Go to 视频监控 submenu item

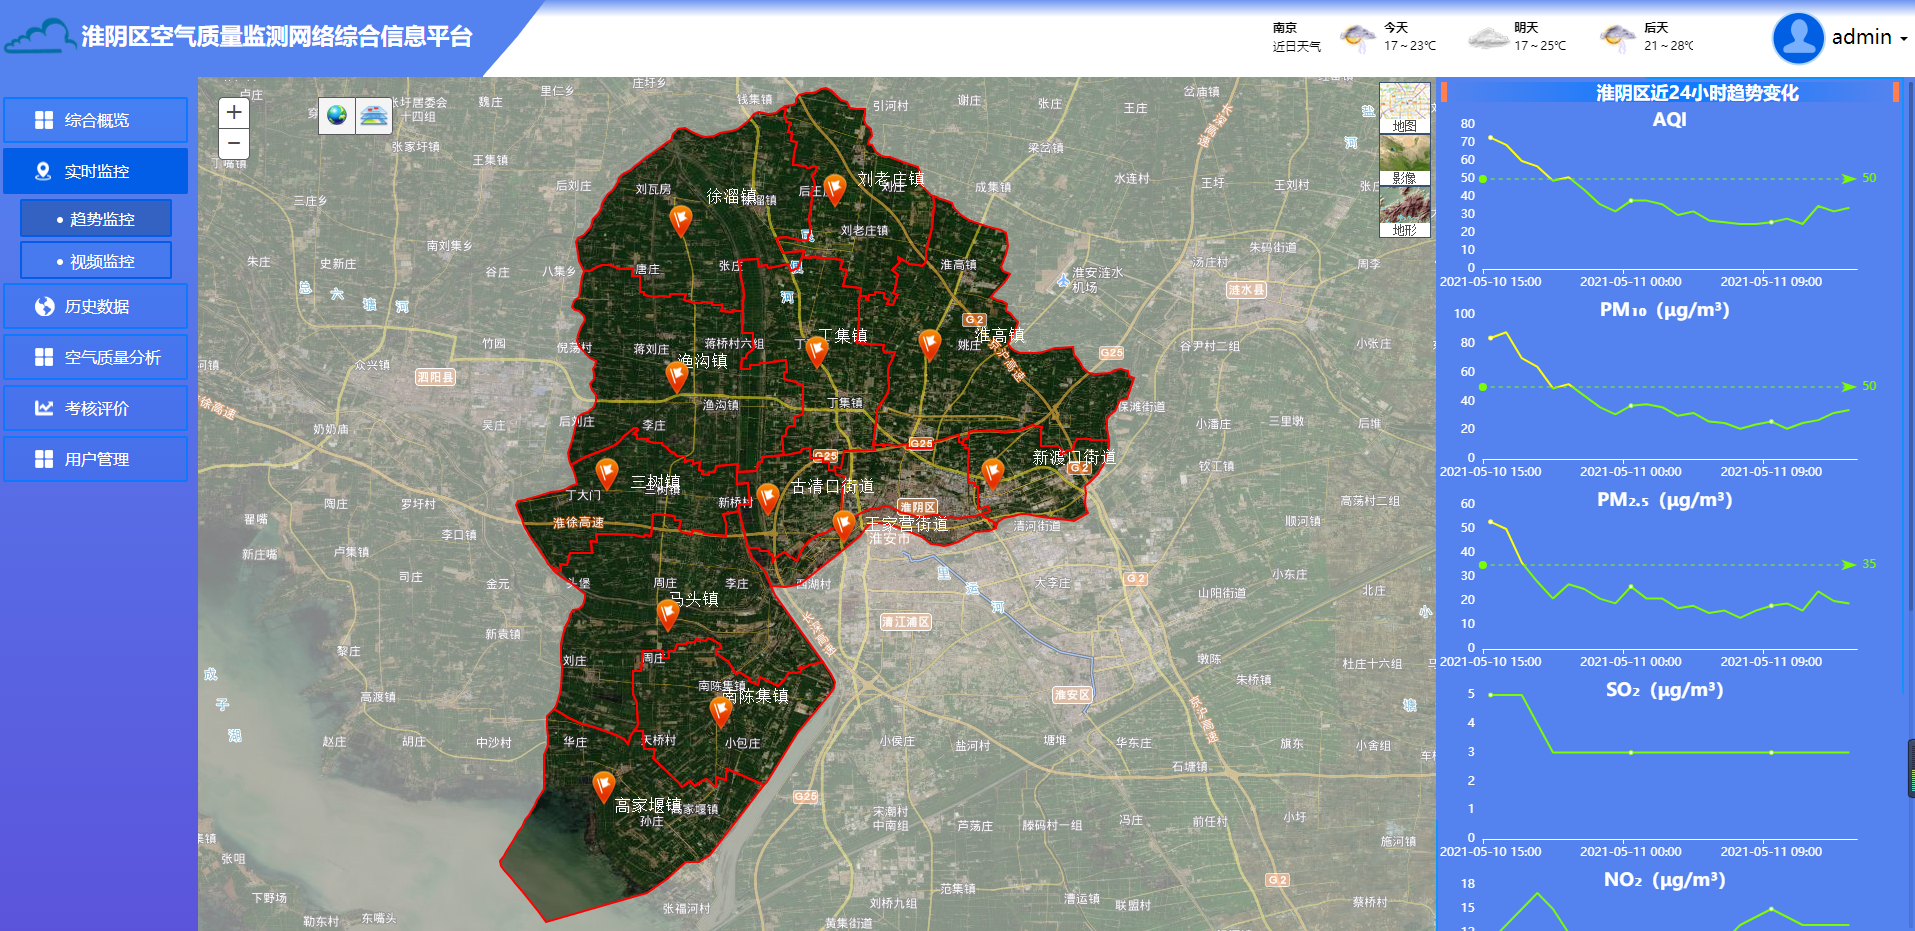click(x=96, y=261)
